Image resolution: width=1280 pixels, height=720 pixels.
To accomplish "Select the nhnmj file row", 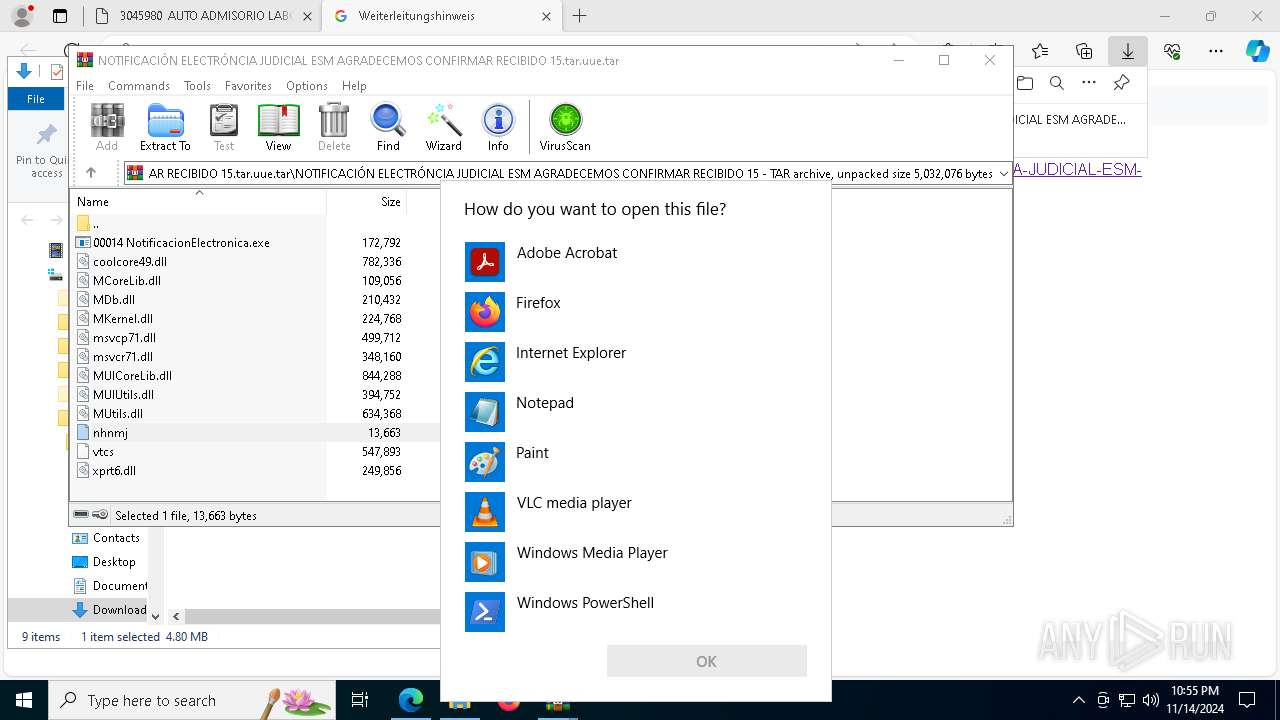I will tap(255, 432).
